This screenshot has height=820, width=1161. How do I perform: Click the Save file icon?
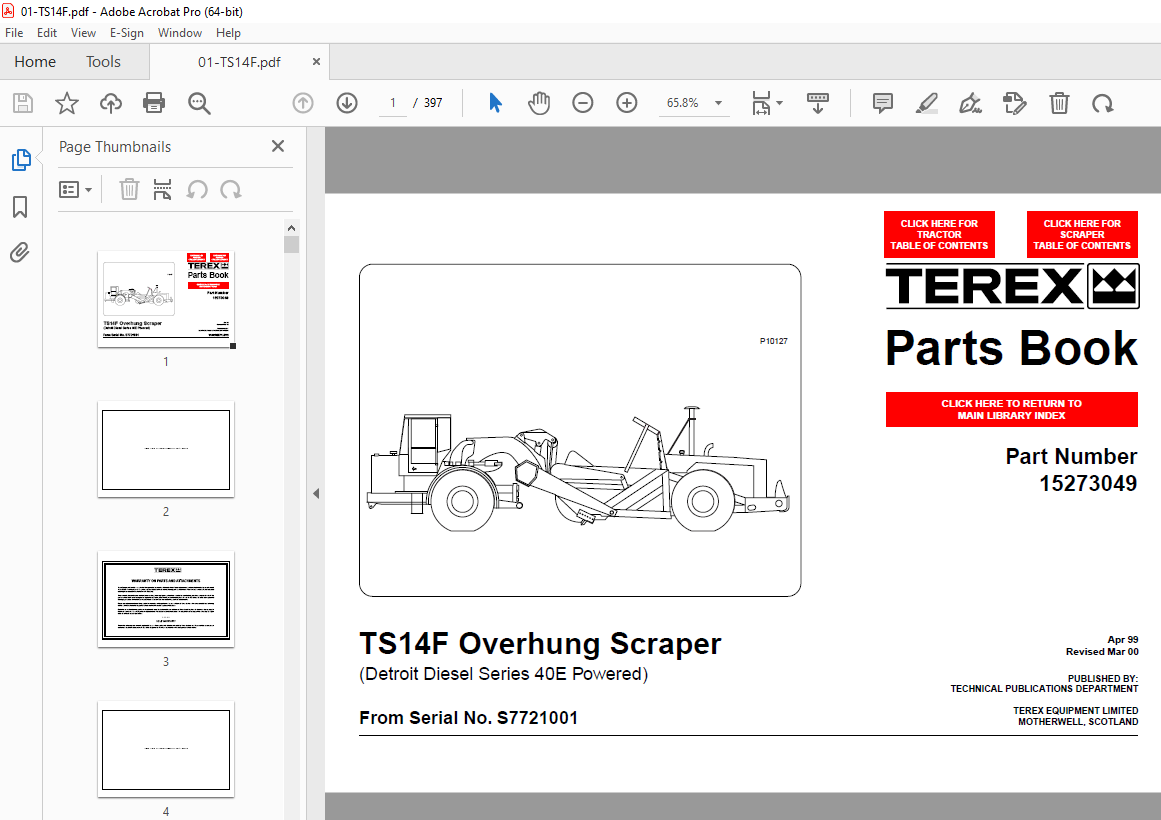pos(23,103)
